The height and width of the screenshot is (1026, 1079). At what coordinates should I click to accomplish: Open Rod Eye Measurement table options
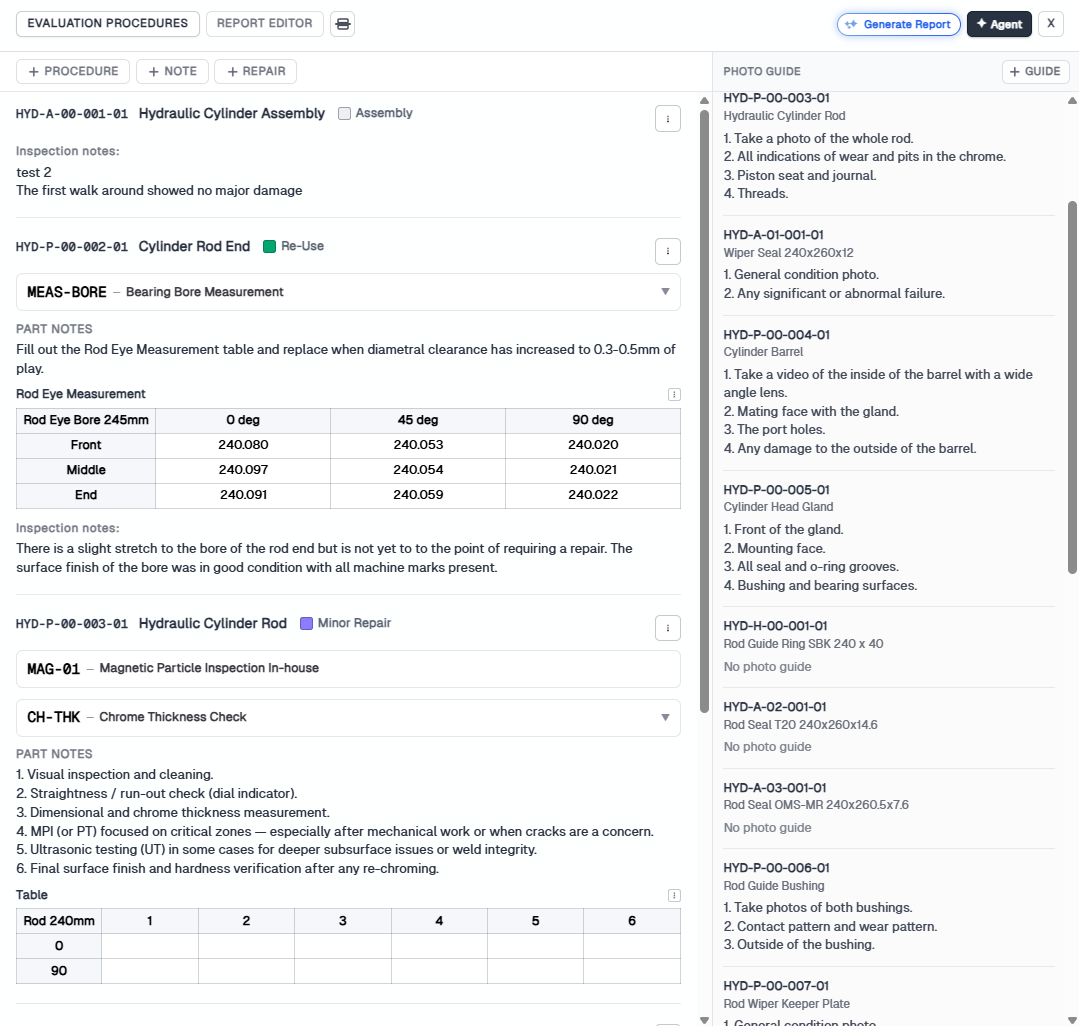click(674, 394)
